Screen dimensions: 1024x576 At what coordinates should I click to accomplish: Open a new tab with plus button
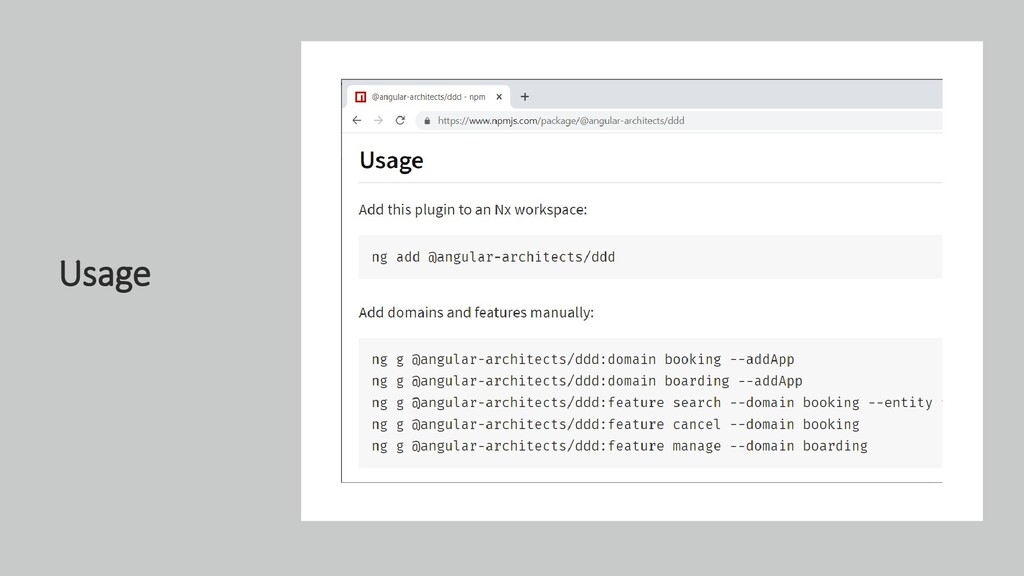click(524, 97)
